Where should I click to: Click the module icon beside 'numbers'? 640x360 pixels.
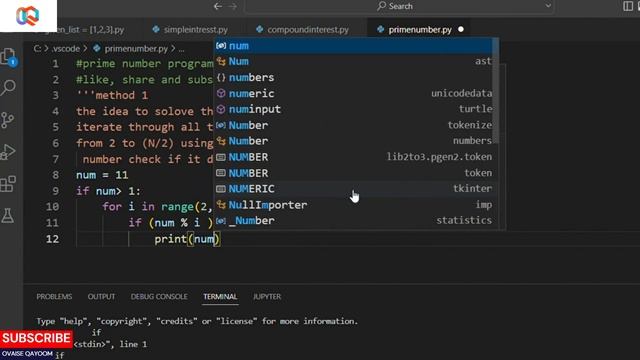click(221, 77)
